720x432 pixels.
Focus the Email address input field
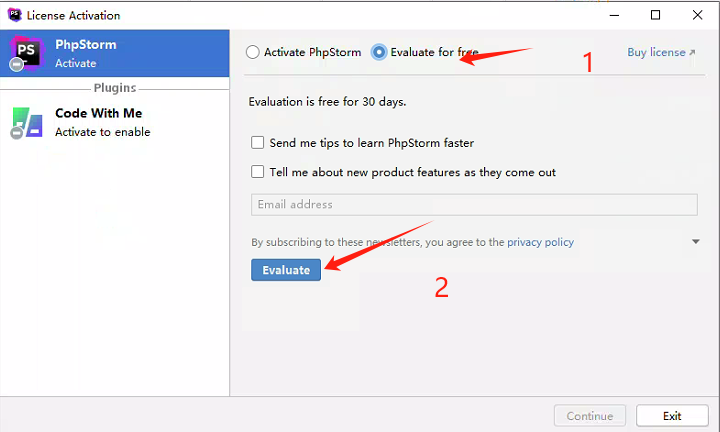point(474,205)
